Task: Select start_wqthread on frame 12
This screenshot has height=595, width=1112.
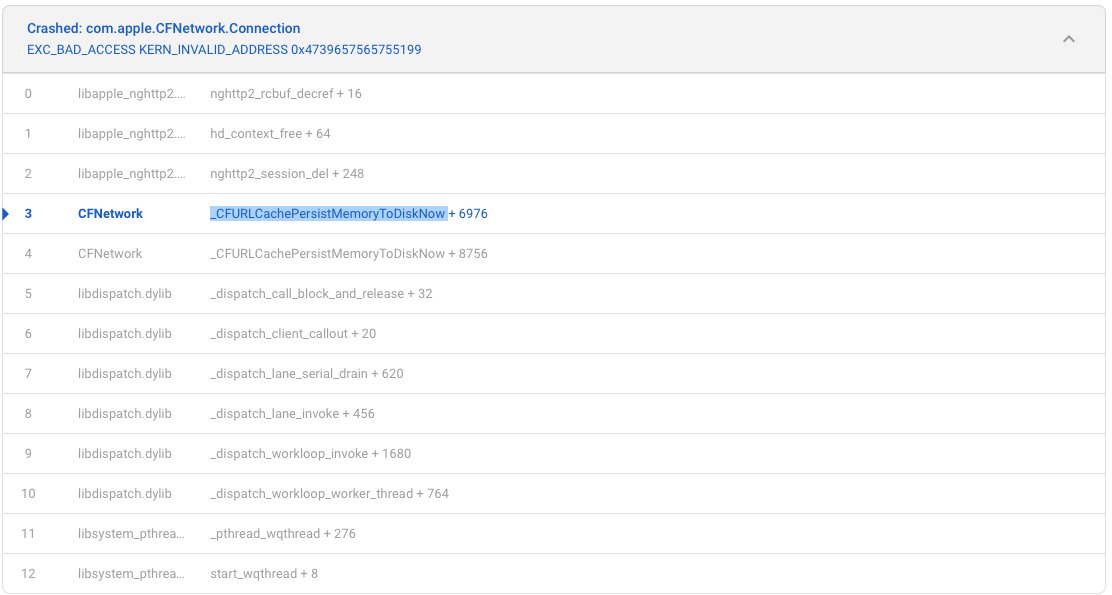Action: (x=264, y=573)
